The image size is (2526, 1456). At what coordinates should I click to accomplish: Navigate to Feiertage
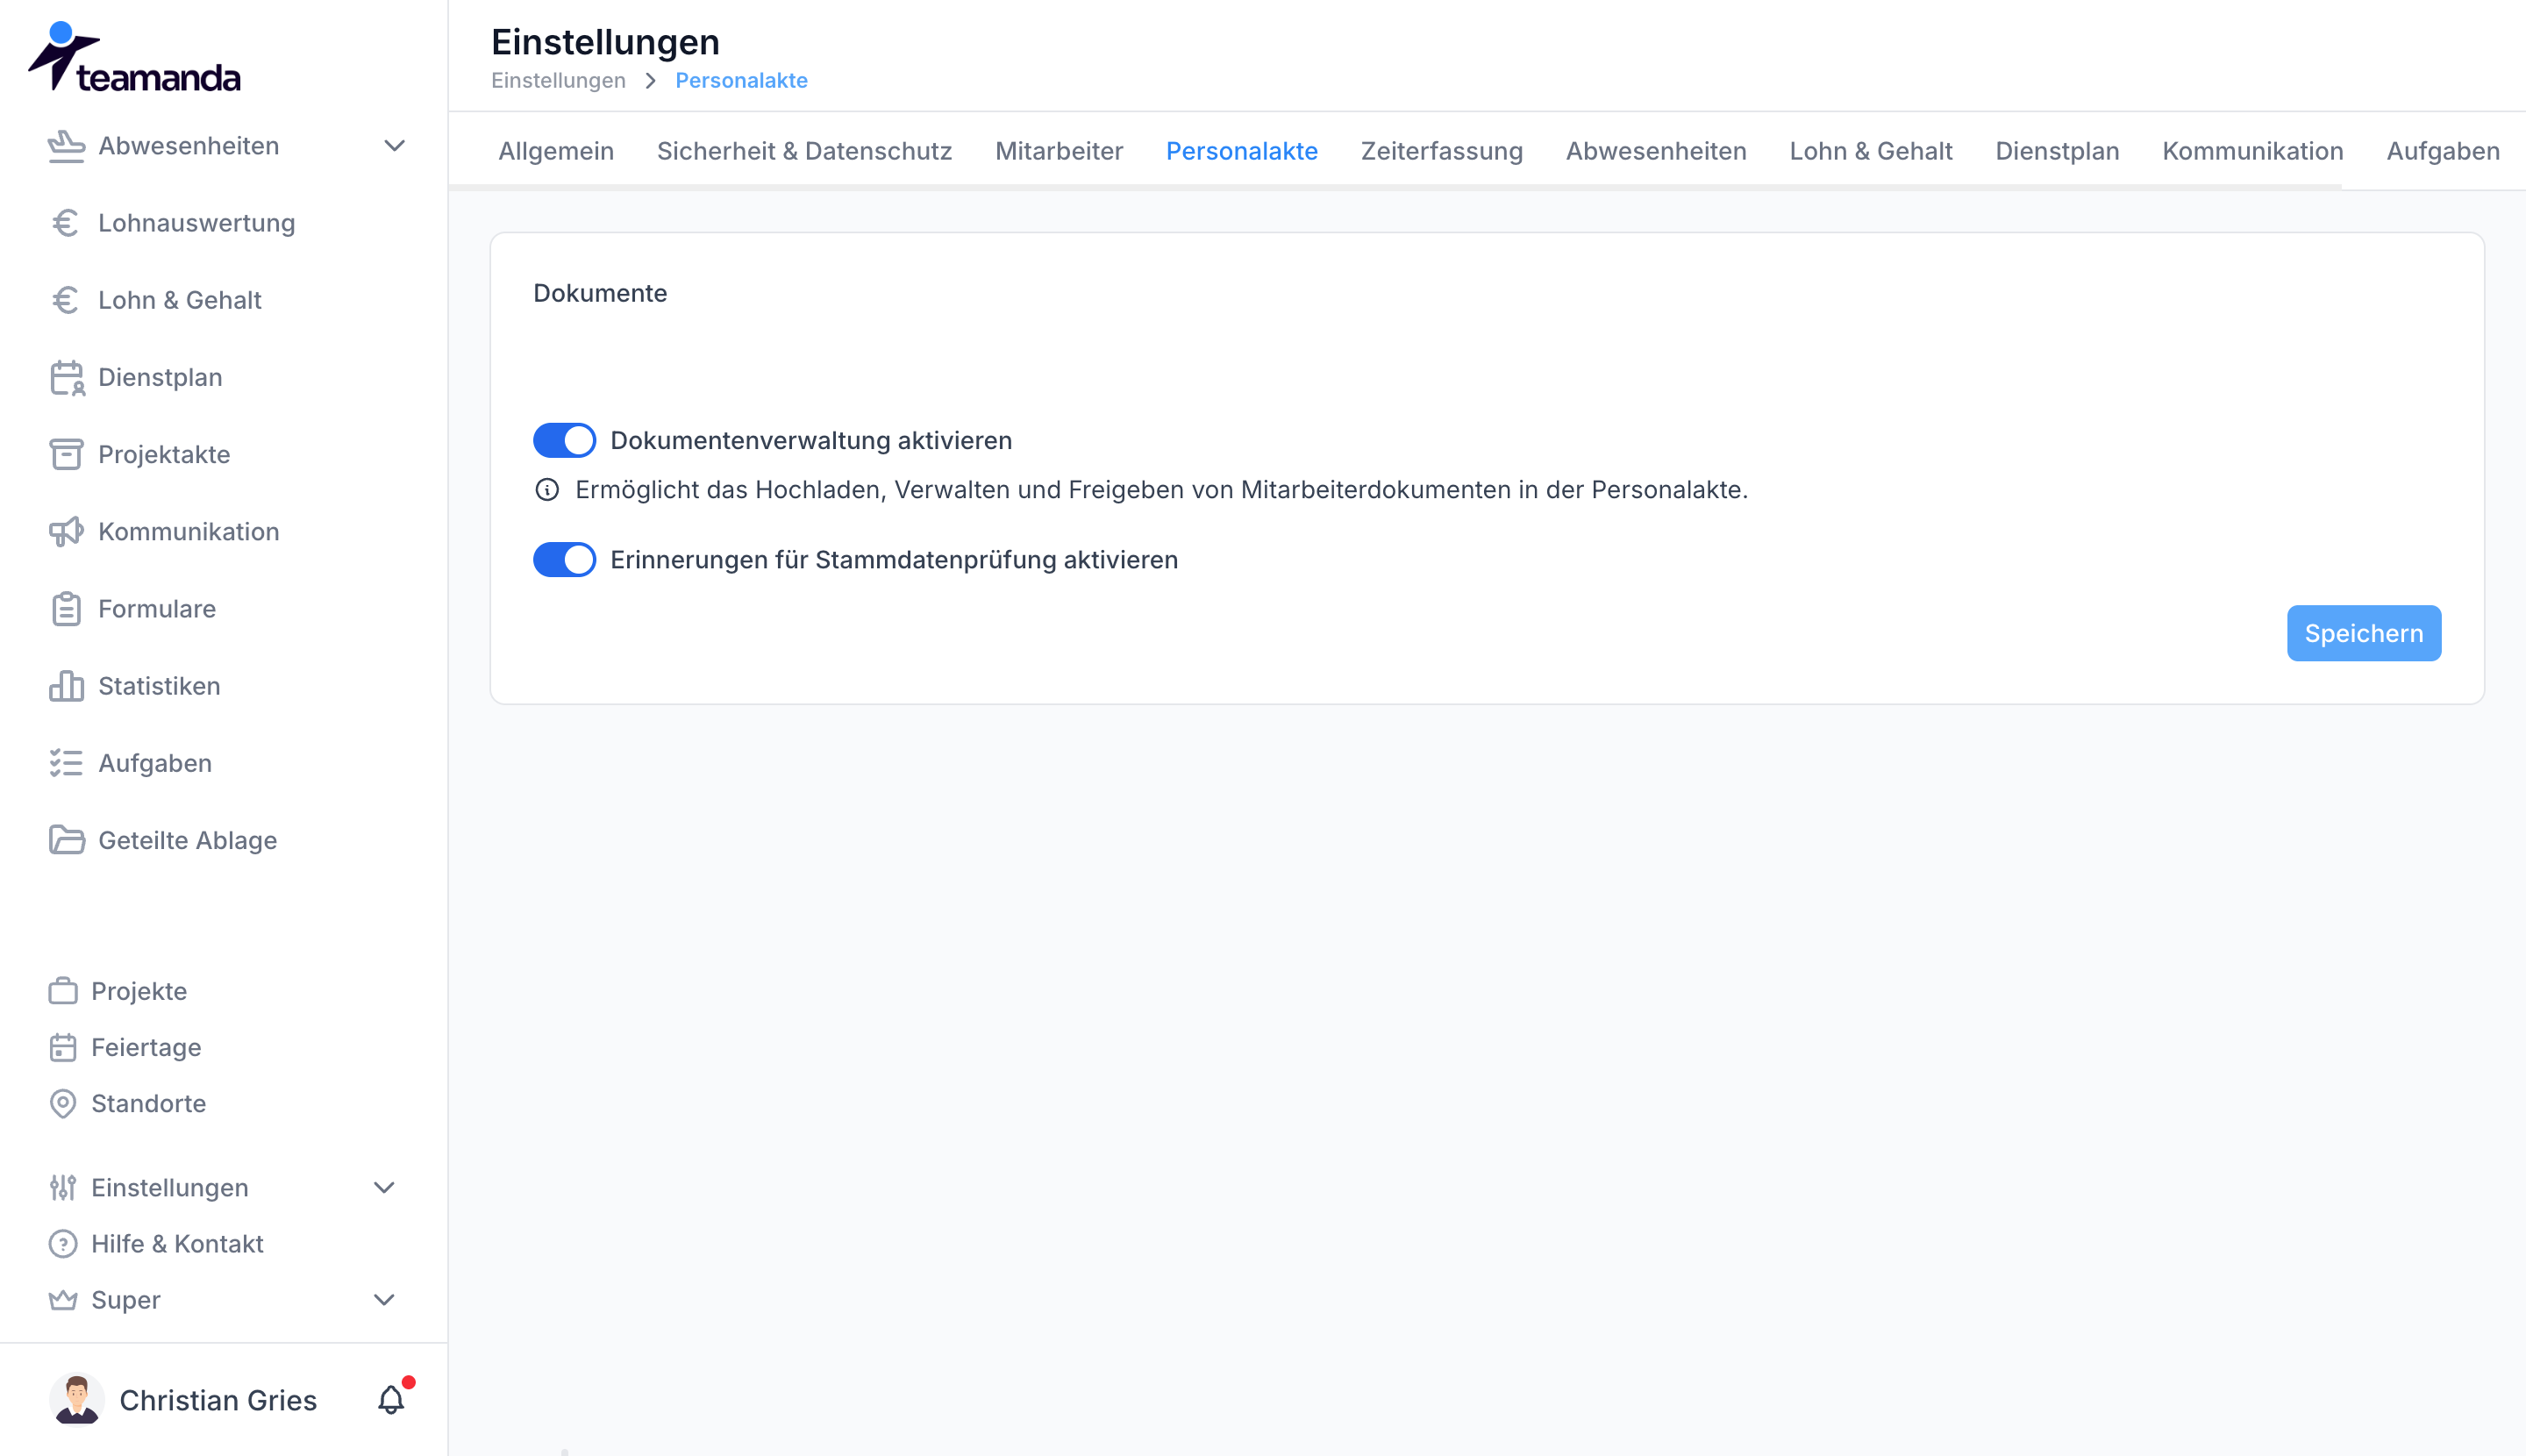pos(146,1047)
